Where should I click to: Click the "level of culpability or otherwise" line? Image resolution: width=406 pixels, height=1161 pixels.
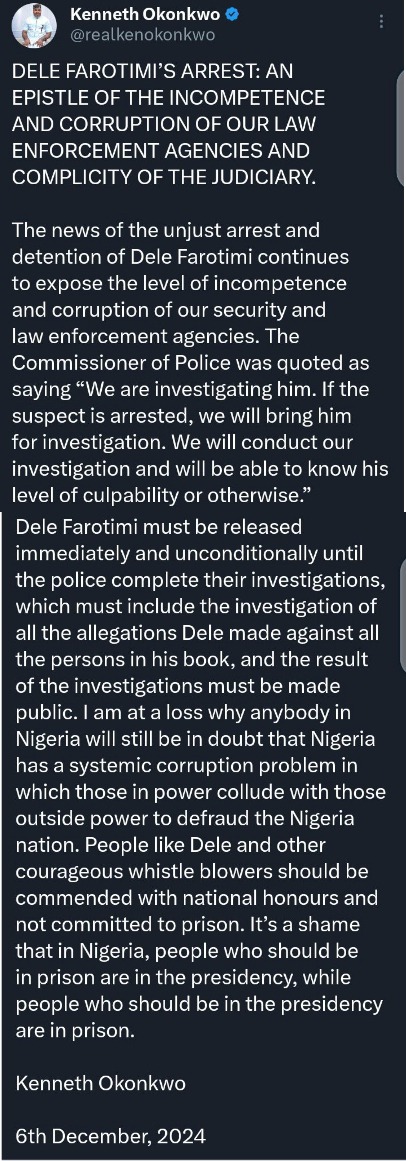click(x=161, y=497)
